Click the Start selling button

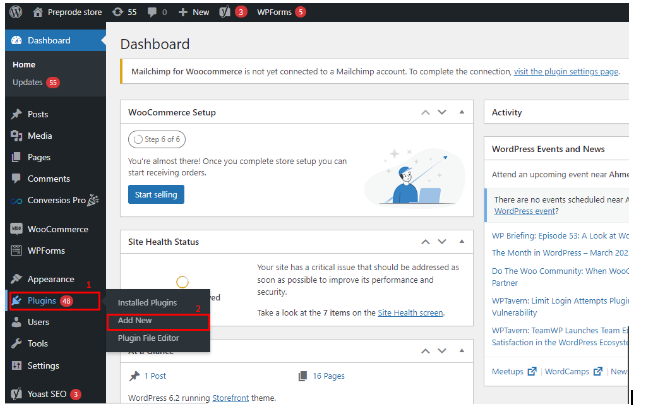[x=156, y=194]
